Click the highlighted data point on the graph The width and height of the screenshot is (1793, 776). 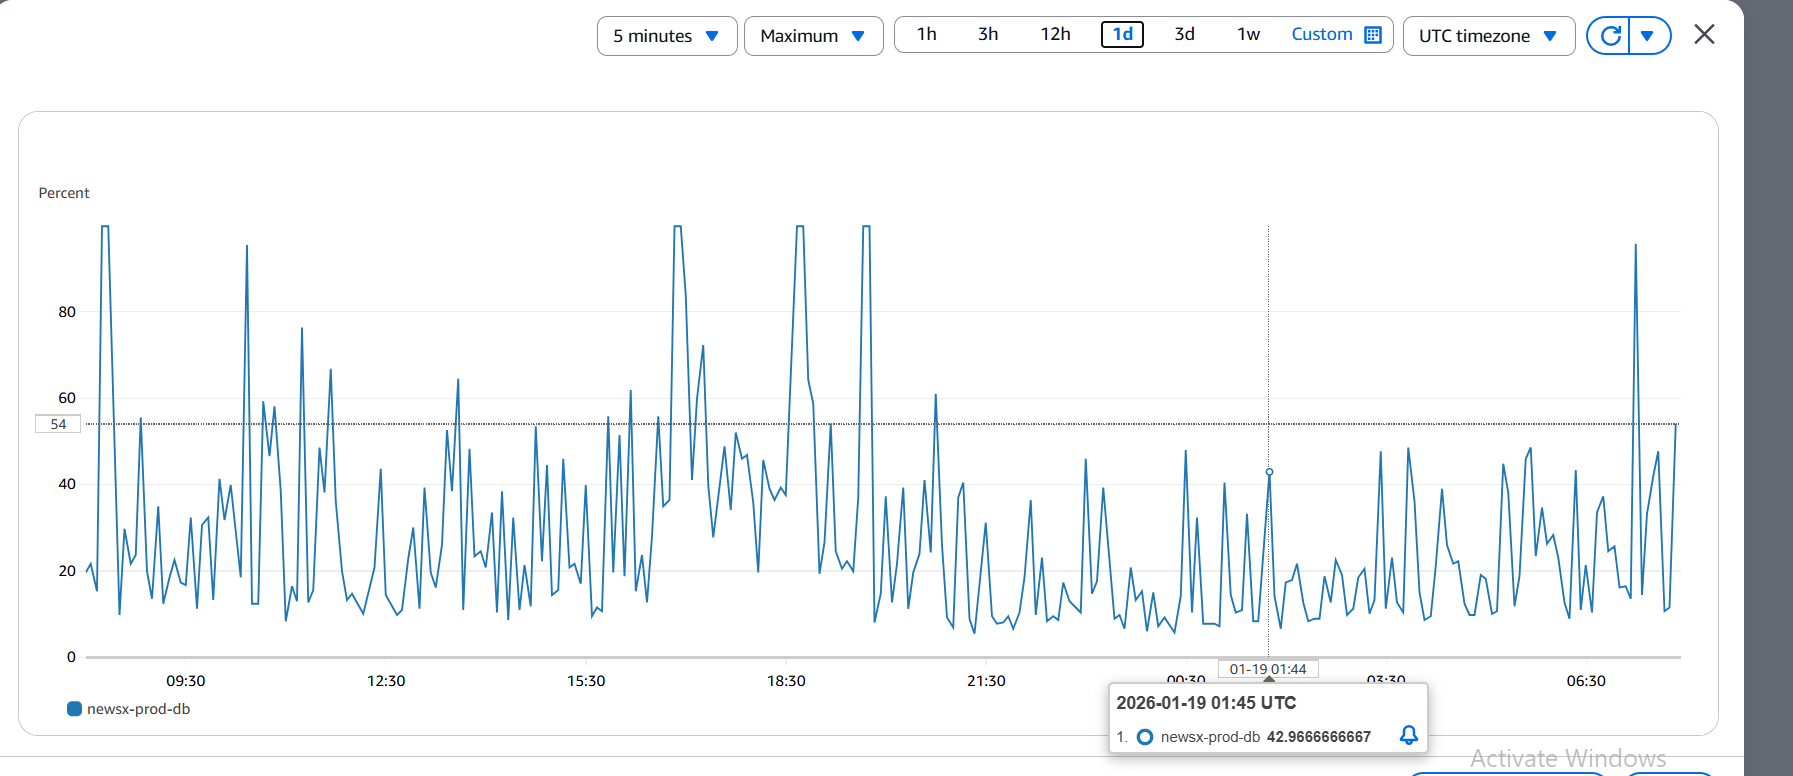tap(1269, 472)
